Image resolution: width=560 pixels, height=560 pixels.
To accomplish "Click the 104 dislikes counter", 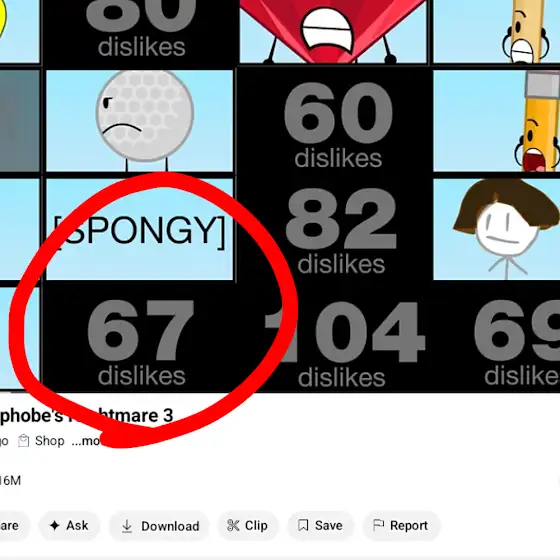I will tap(344, 344).
